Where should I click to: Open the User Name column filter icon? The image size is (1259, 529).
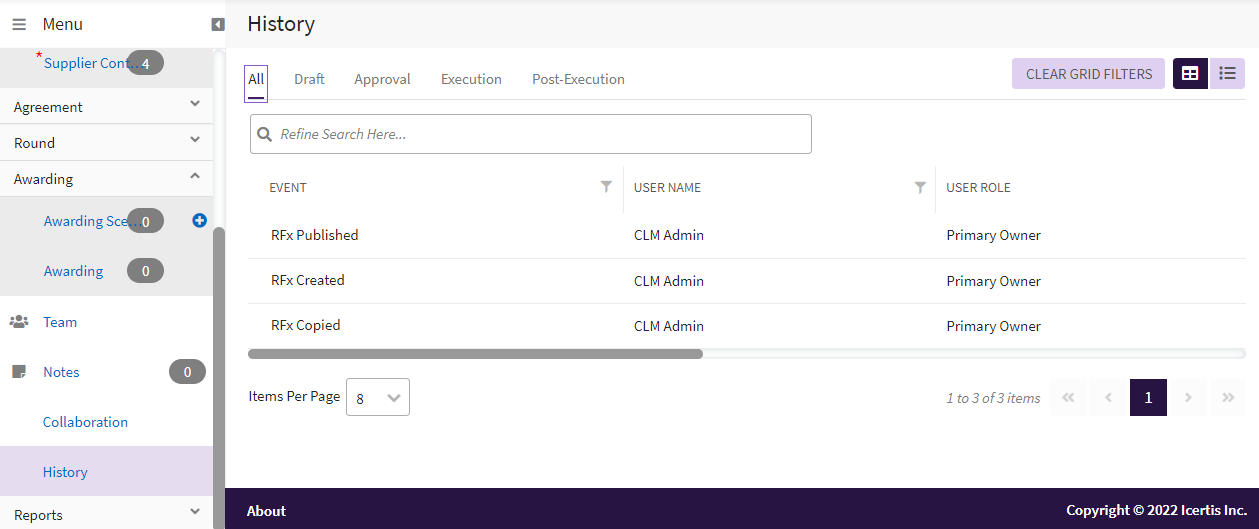920,187
